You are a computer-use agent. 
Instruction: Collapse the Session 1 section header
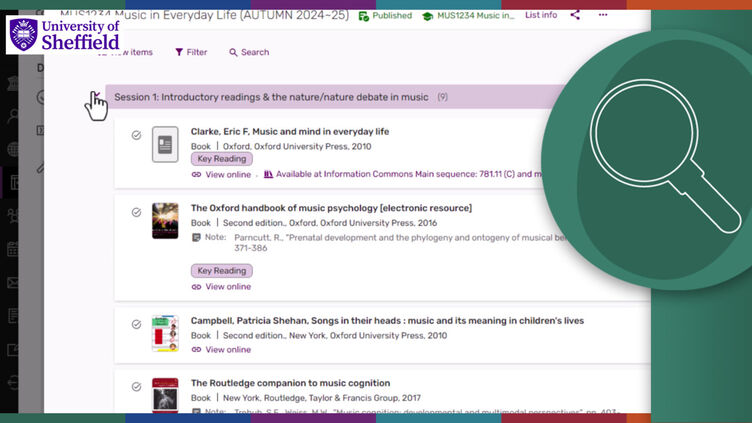pos(270,97)
